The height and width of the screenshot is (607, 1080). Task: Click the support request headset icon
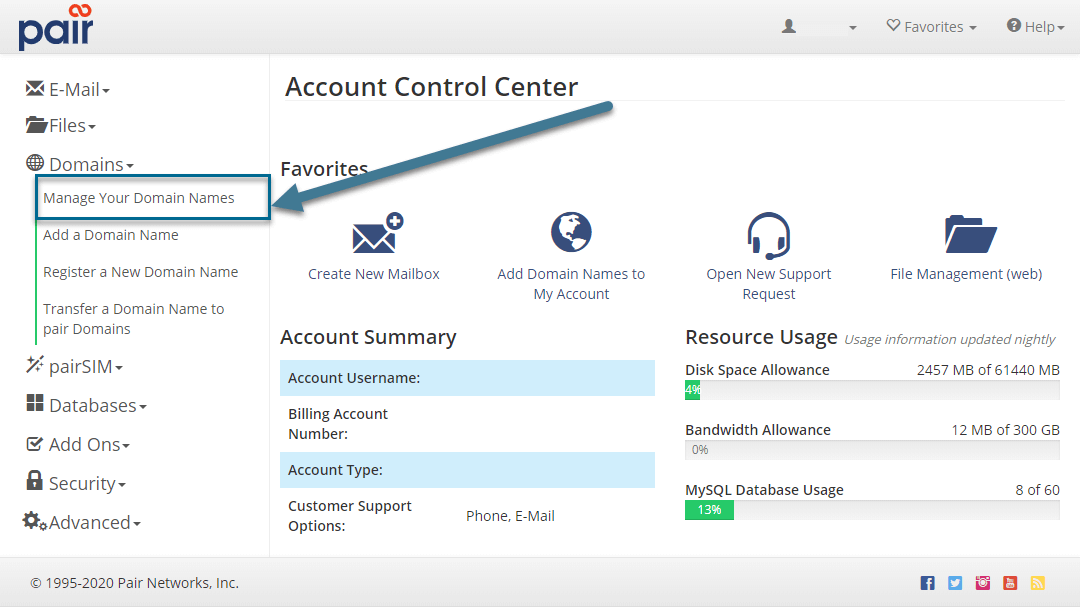pos(769,235)
